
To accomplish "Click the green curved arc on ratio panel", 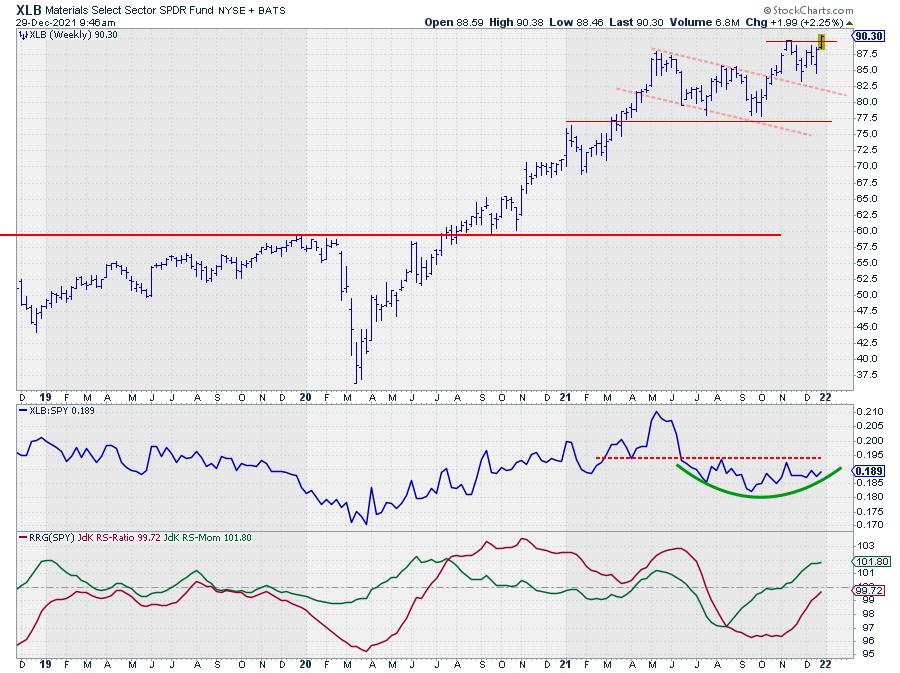I will [x=760, y=496].
